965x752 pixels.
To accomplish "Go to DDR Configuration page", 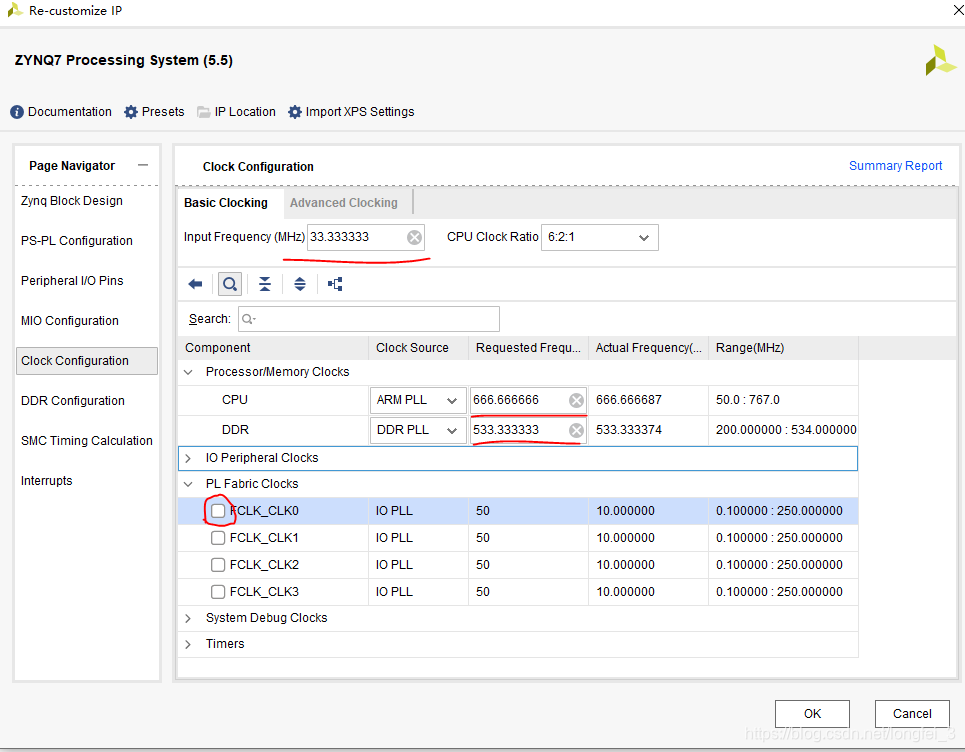I will 73,401.
